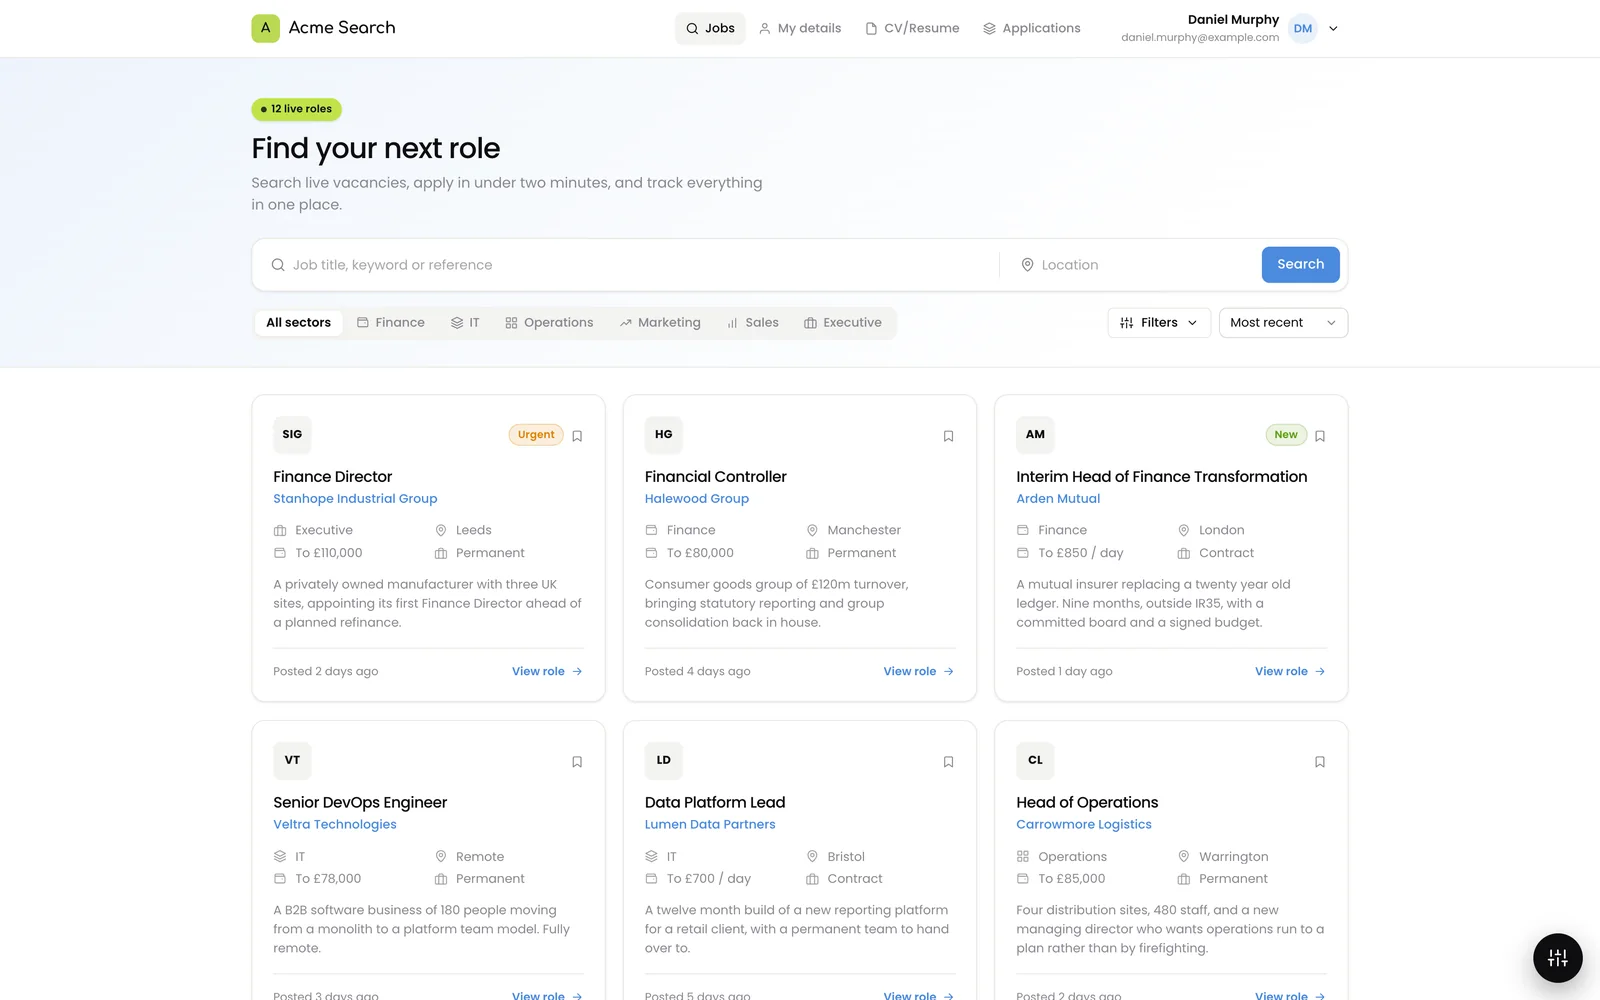Filter by Marketing sector
The image size is (1600, 1000).
[x=660, y=323]
